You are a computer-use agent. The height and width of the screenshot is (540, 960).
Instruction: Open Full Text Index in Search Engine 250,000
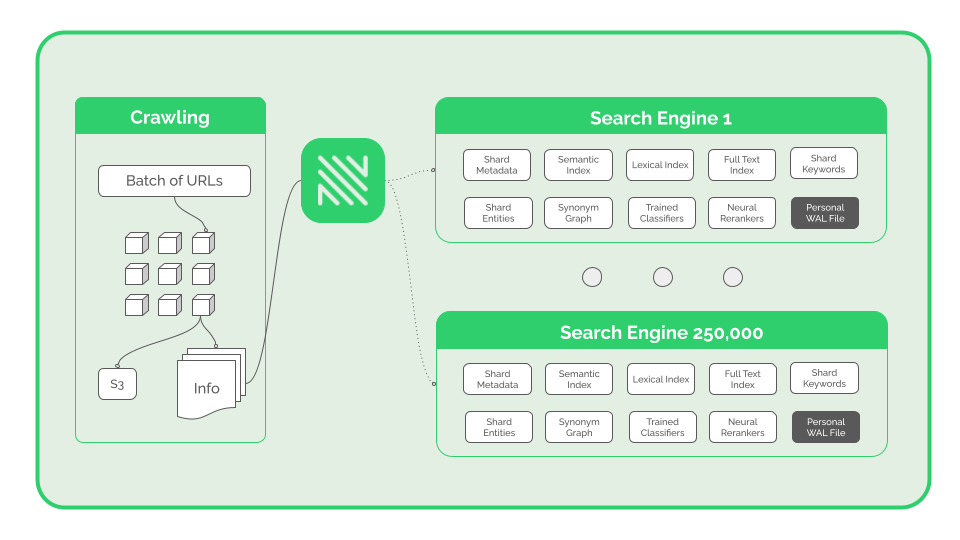click(742, 379)
